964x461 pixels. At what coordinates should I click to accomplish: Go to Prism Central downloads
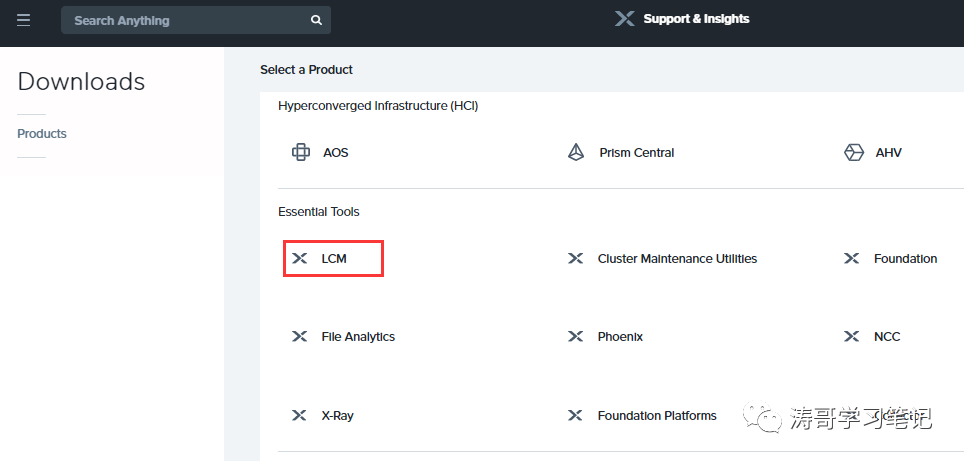637,153
